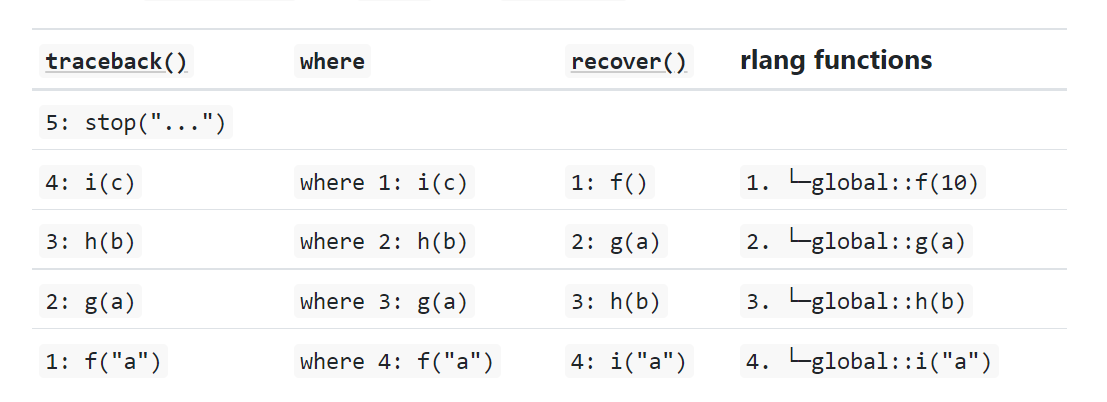This screenshot has width=1107, height=402.
Task: Click the 'where 3: g(a)' cell
Action: click(x=383, y=301)
